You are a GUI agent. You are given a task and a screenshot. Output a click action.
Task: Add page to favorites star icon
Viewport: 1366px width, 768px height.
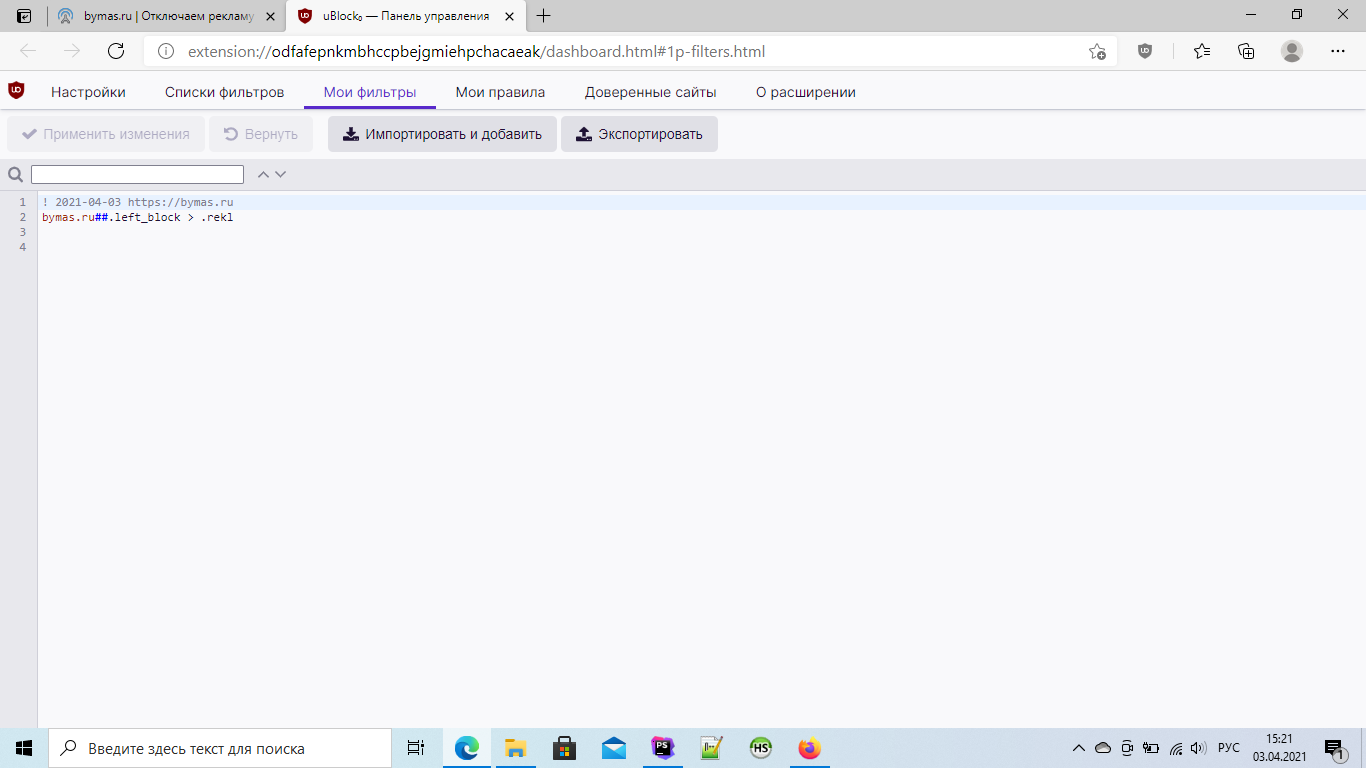coord(1097,51)
